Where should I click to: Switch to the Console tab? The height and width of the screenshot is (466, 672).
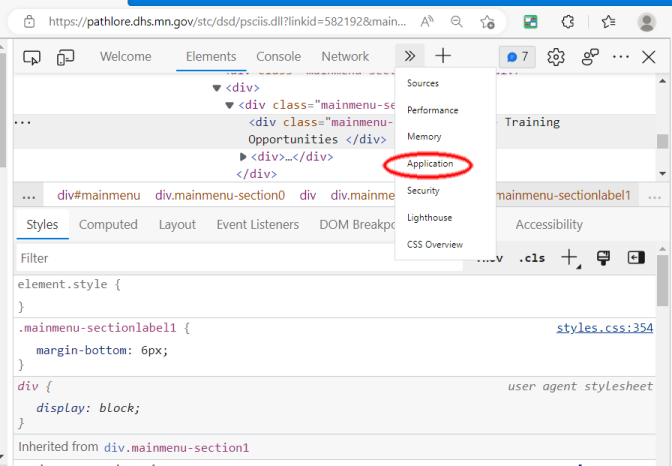[279, 57]
